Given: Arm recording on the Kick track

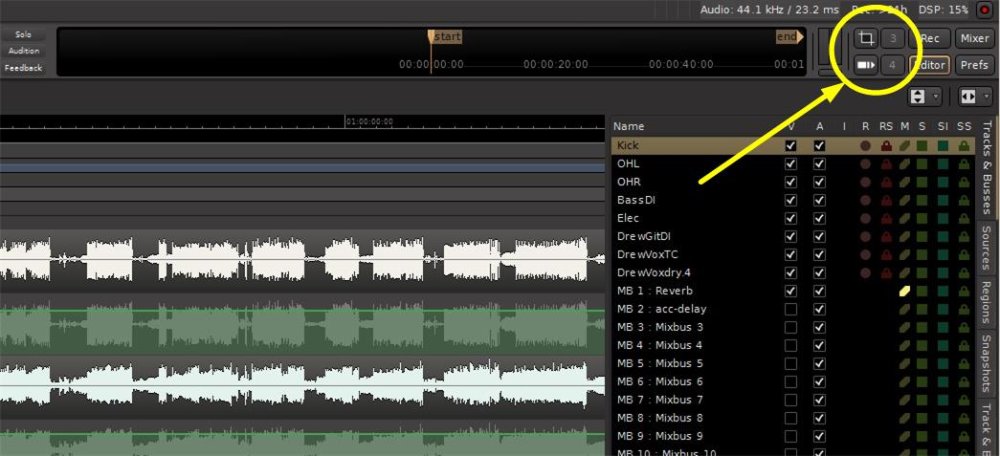Looking at the screenshot, I should (865, 146).
